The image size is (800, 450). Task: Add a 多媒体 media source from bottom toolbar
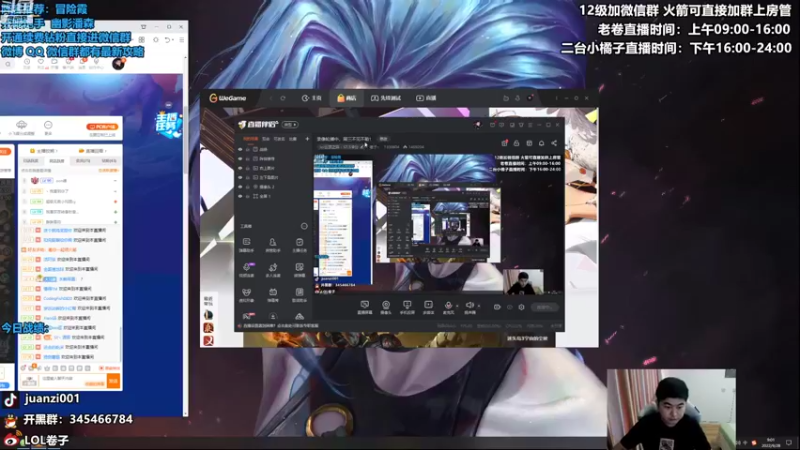[x=428, y=307]
